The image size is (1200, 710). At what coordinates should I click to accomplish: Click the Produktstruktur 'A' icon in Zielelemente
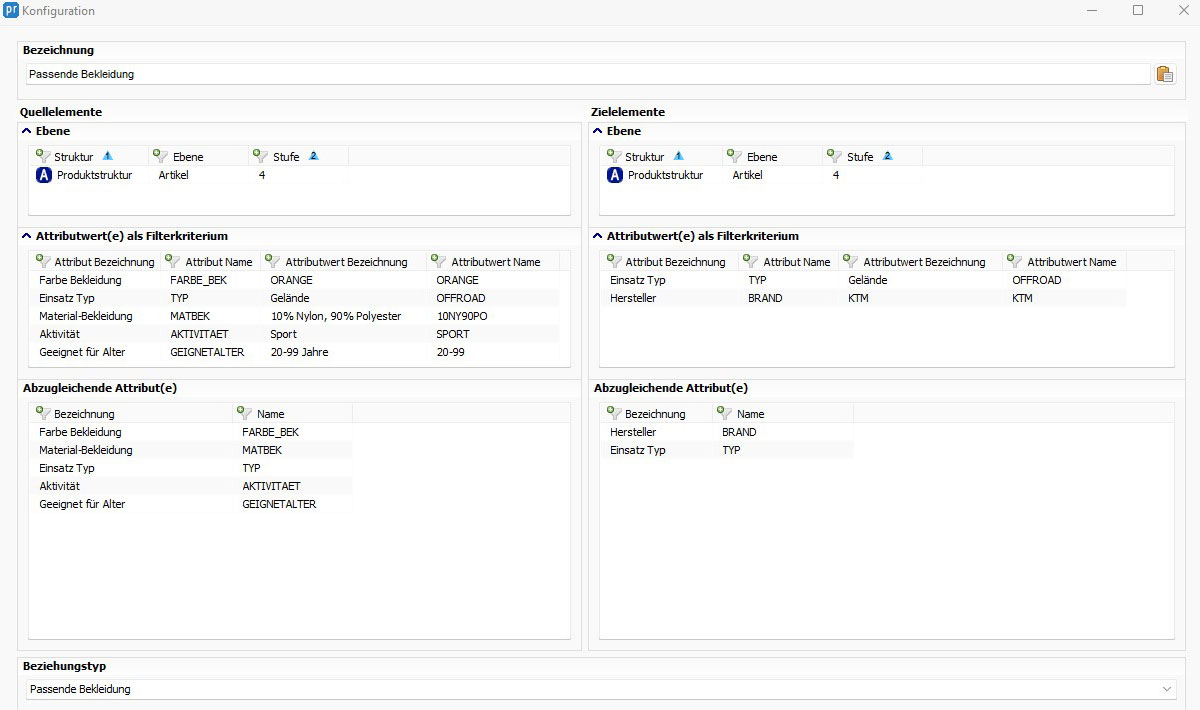[615, 175]
